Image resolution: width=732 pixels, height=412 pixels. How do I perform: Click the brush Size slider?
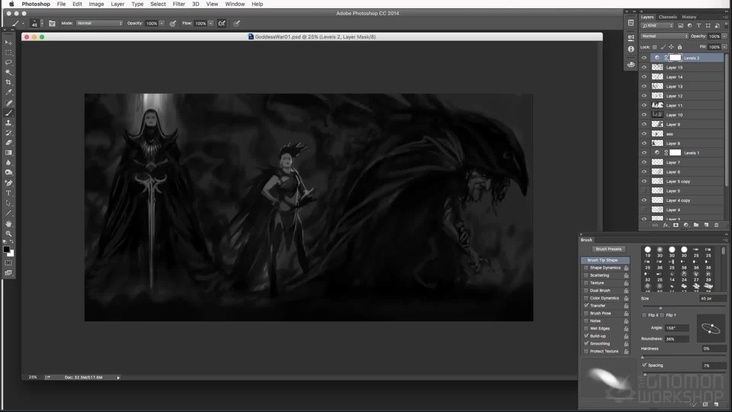pos(684,306)
